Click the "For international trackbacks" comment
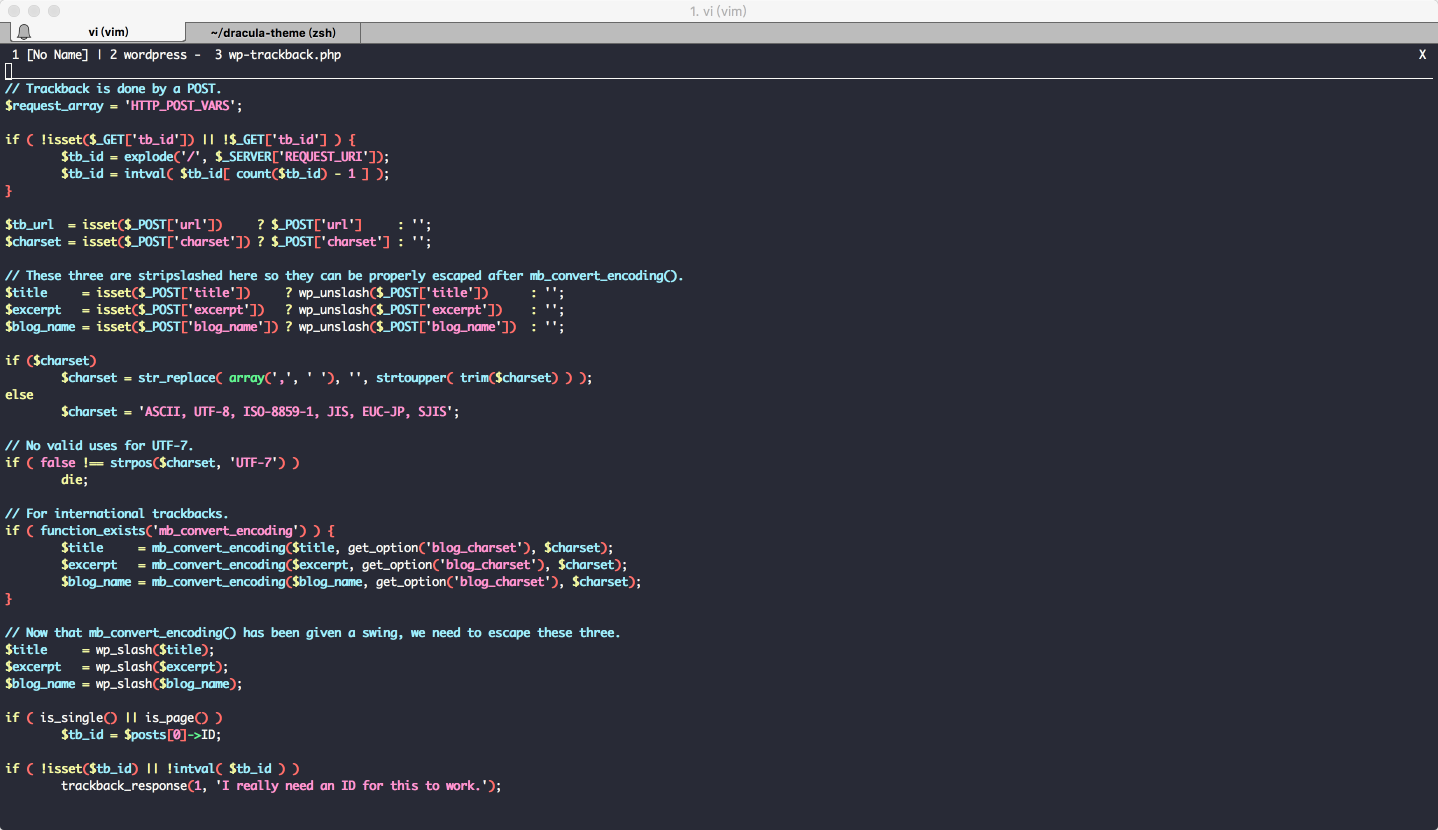 (117, 514)
